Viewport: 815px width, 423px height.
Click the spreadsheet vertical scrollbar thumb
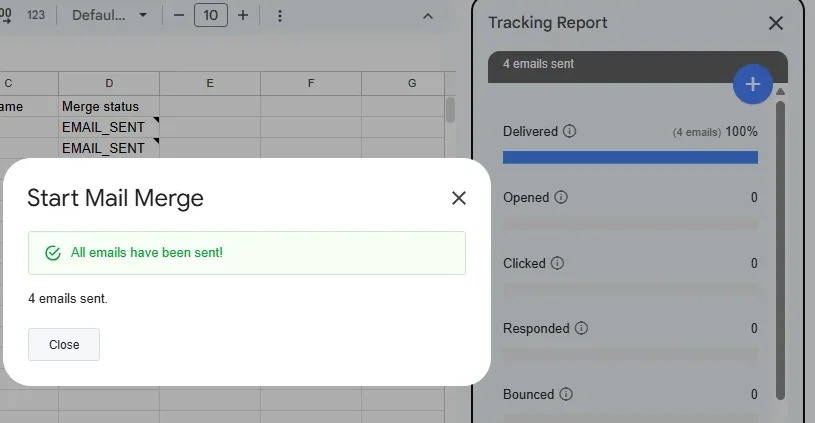(450, 110)
